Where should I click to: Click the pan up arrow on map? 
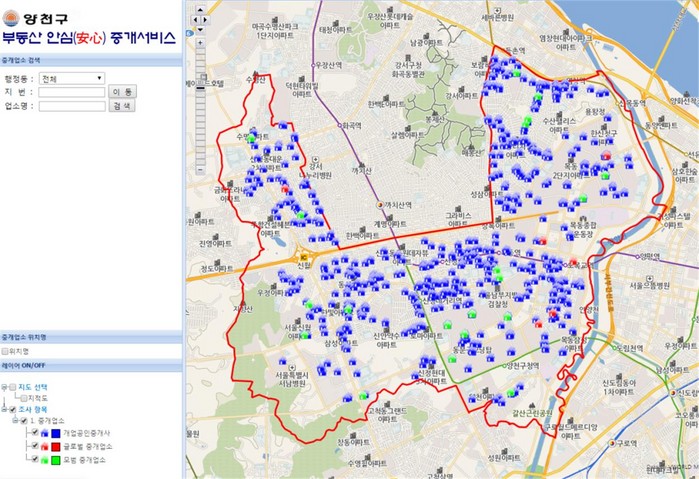pyautogui.click(x=198, y=9)
